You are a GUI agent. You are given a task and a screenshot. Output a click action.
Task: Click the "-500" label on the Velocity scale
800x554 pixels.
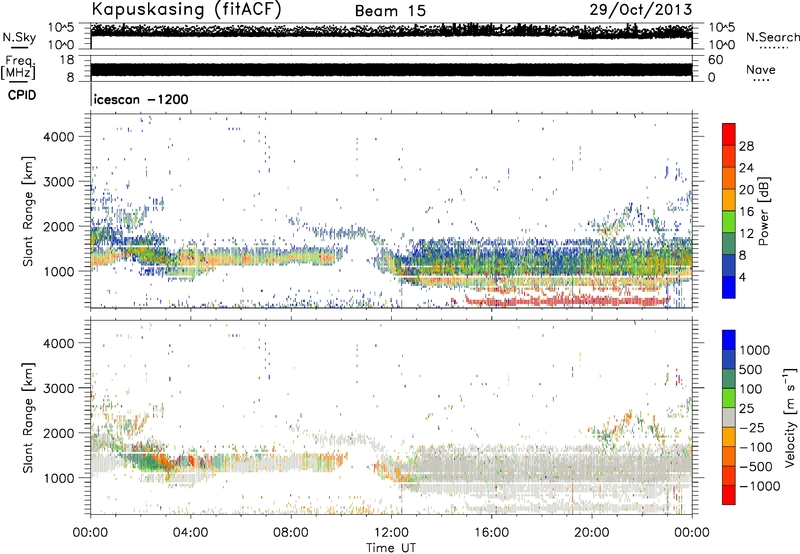[x=756, y=466]
